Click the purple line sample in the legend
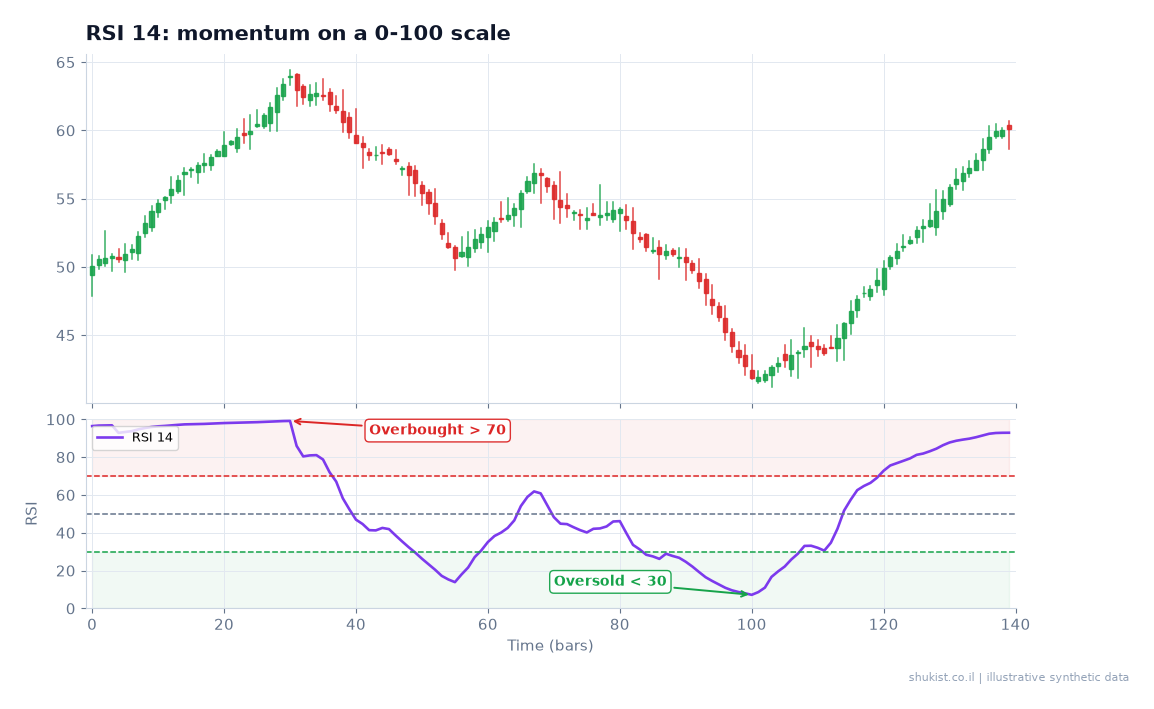The height and width of the screenshot is (709, 1154). pos(110,437)
